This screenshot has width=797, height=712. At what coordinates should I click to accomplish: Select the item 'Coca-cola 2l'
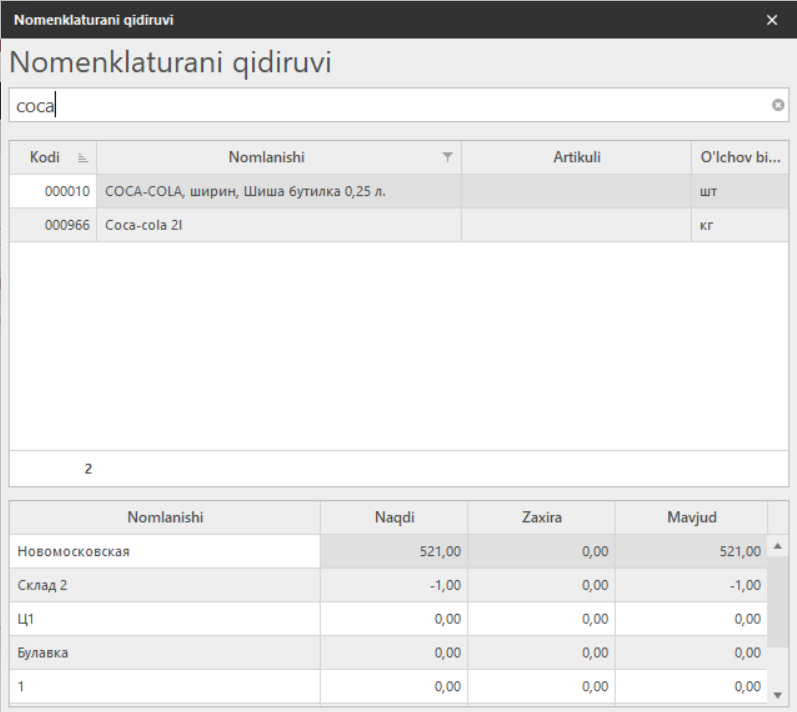(x=143, y=225)
